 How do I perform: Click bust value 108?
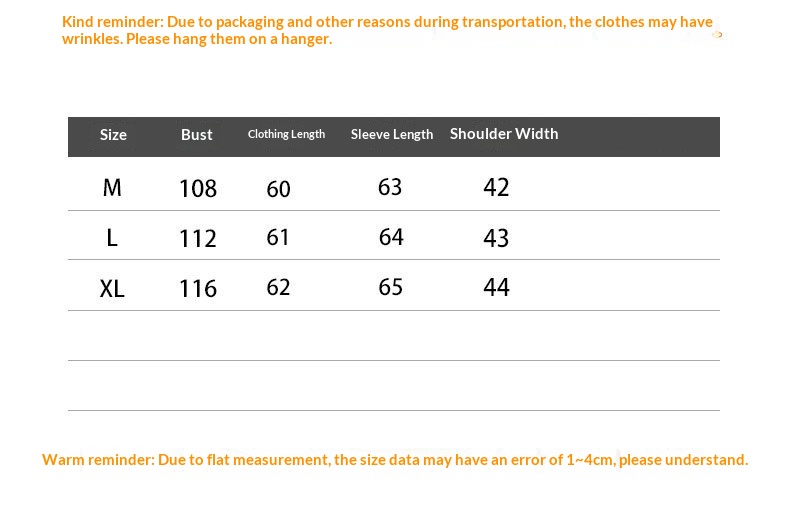pyautogui.click(x=198, y=188)
